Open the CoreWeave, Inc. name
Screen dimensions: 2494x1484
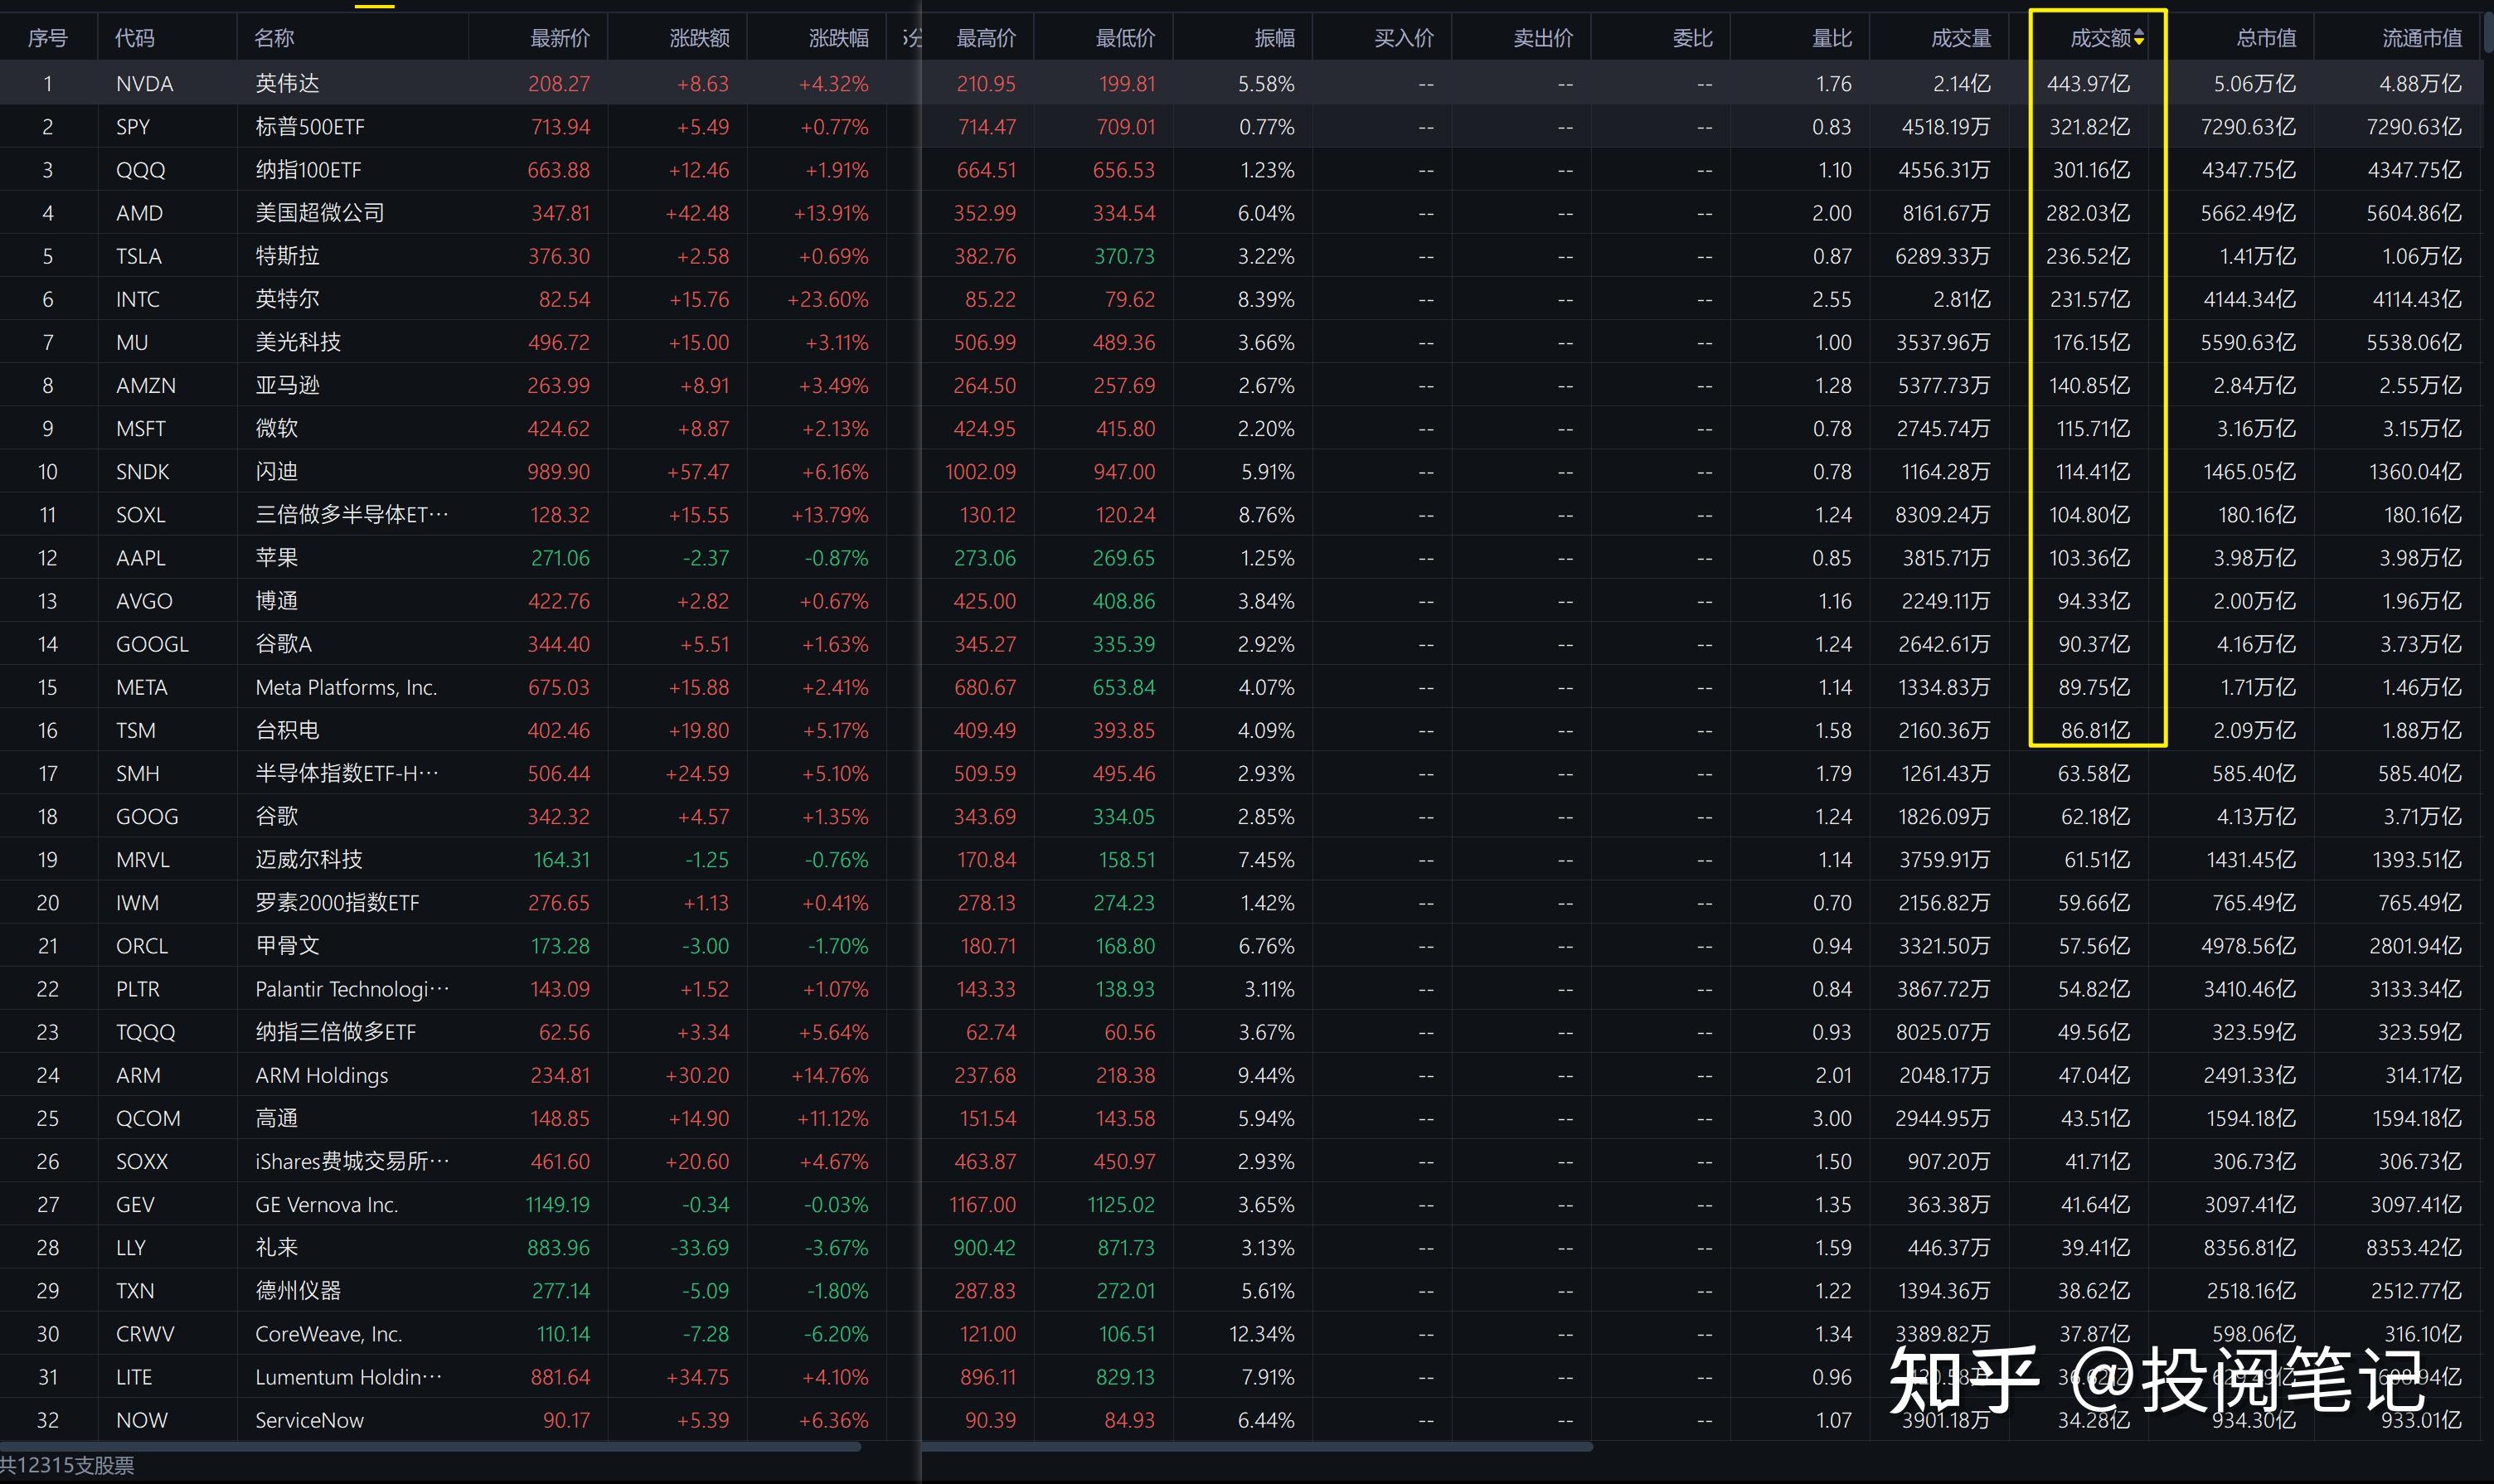[328, 1333]
